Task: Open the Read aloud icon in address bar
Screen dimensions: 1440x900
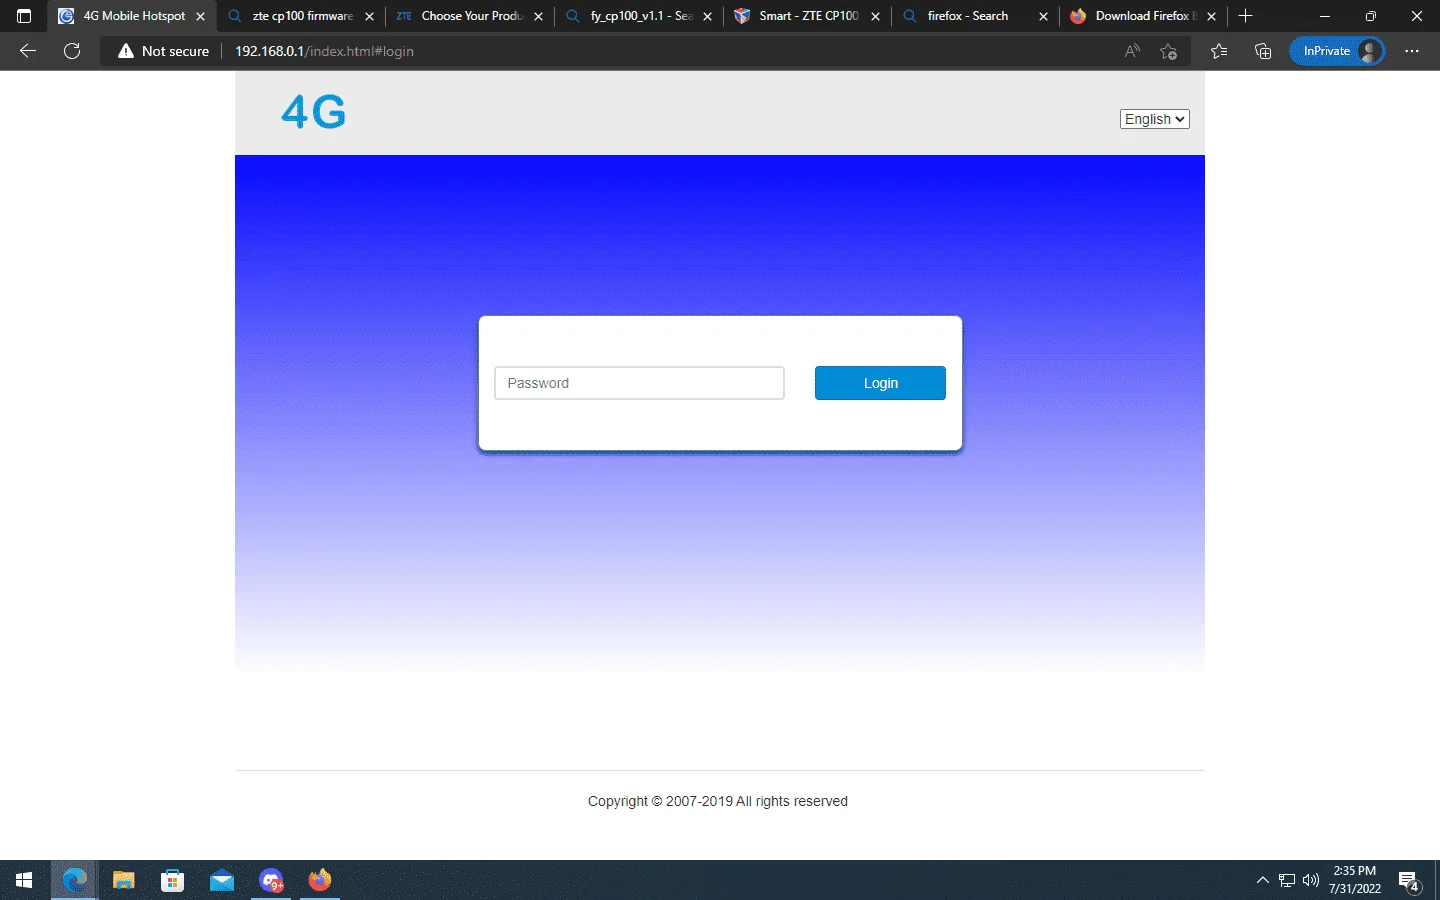Action: coord(1132,51)
